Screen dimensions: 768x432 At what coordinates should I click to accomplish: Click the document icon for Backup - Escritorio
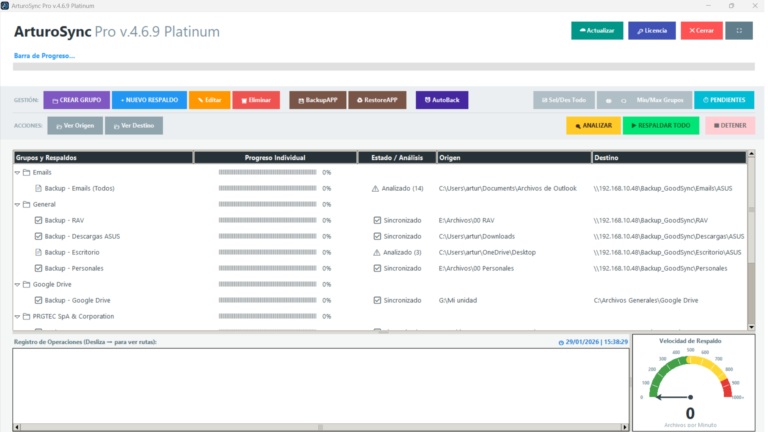coord(39,252)
